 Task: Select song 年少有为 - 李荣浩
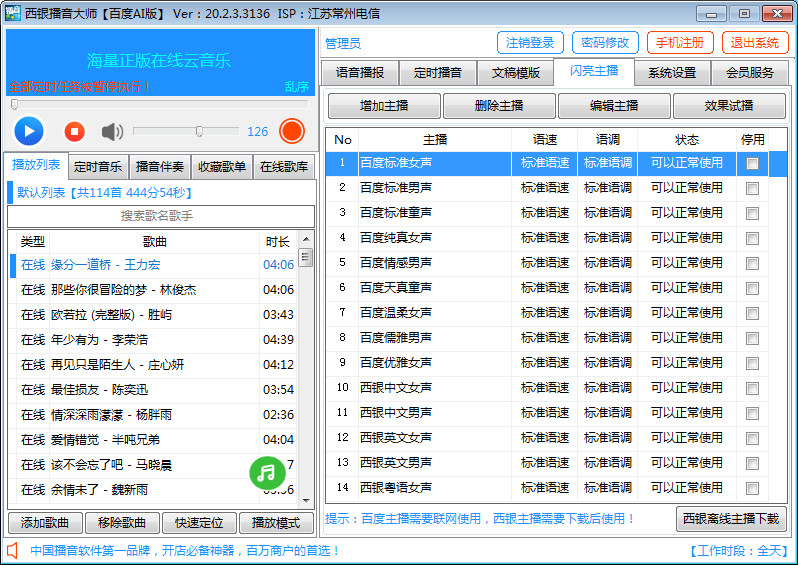click(x=152, y=340)
